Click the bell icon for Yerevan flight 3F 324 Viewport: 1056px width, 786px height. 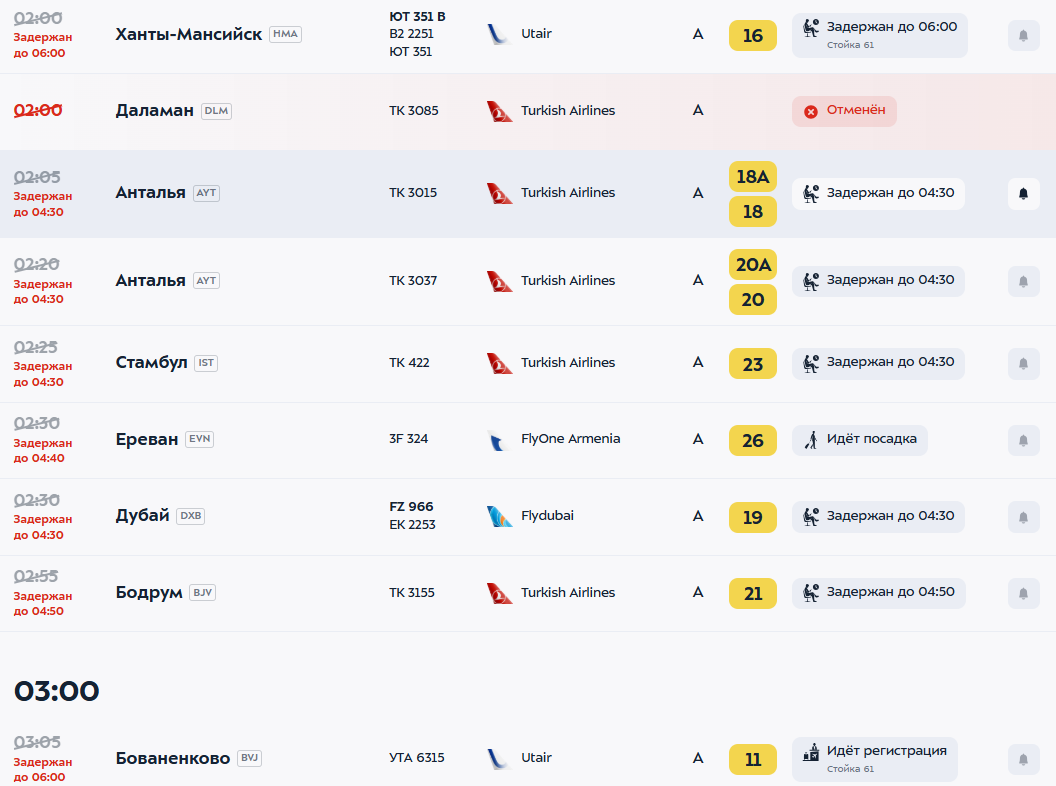coord(1024,440)
